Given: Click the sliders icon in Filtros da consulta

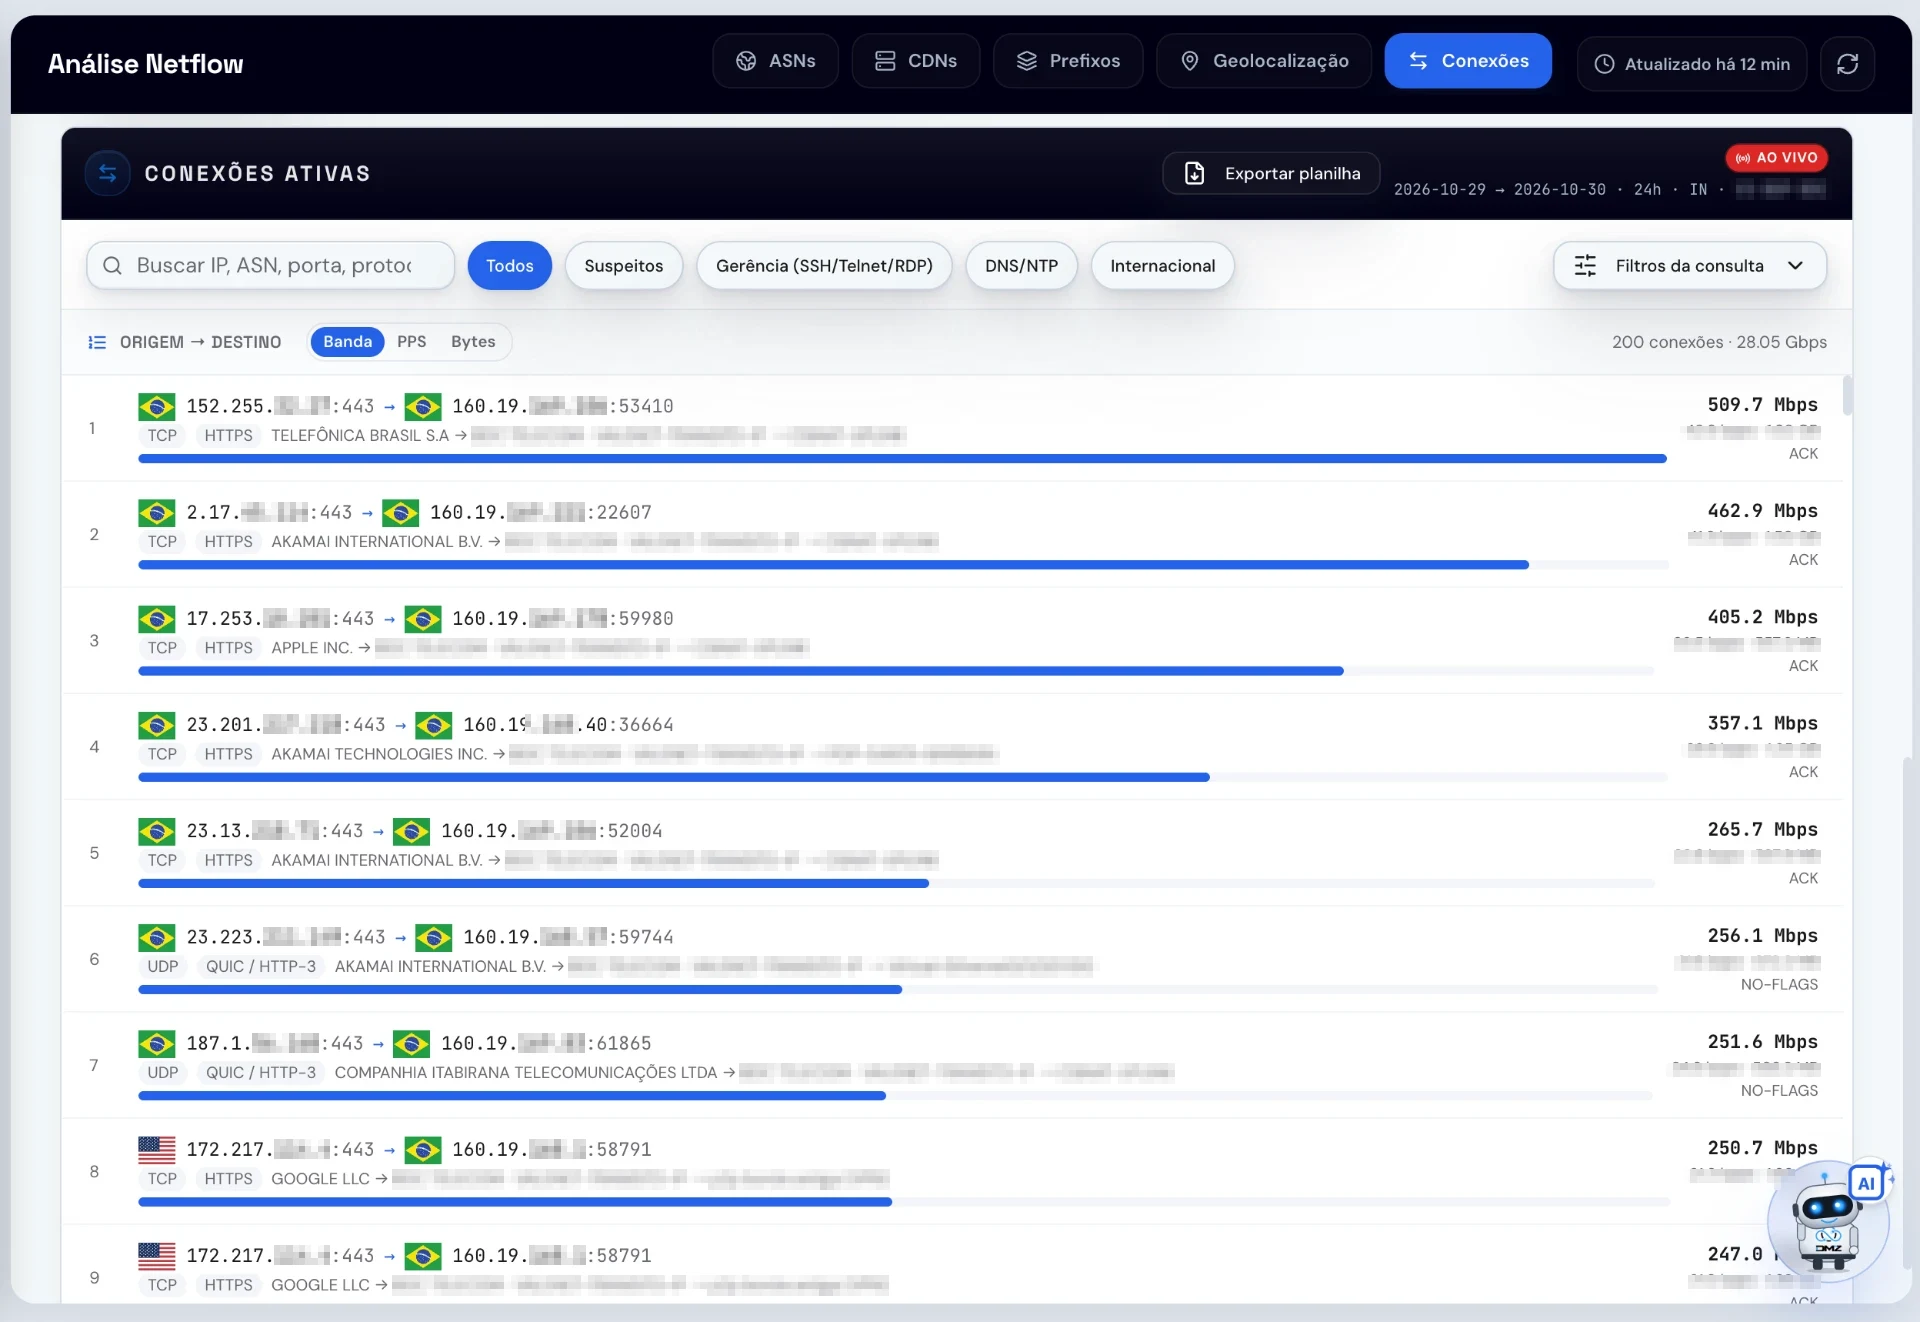Looking at the screenshot, I should pyautogui.click(x=1585, y=266).
